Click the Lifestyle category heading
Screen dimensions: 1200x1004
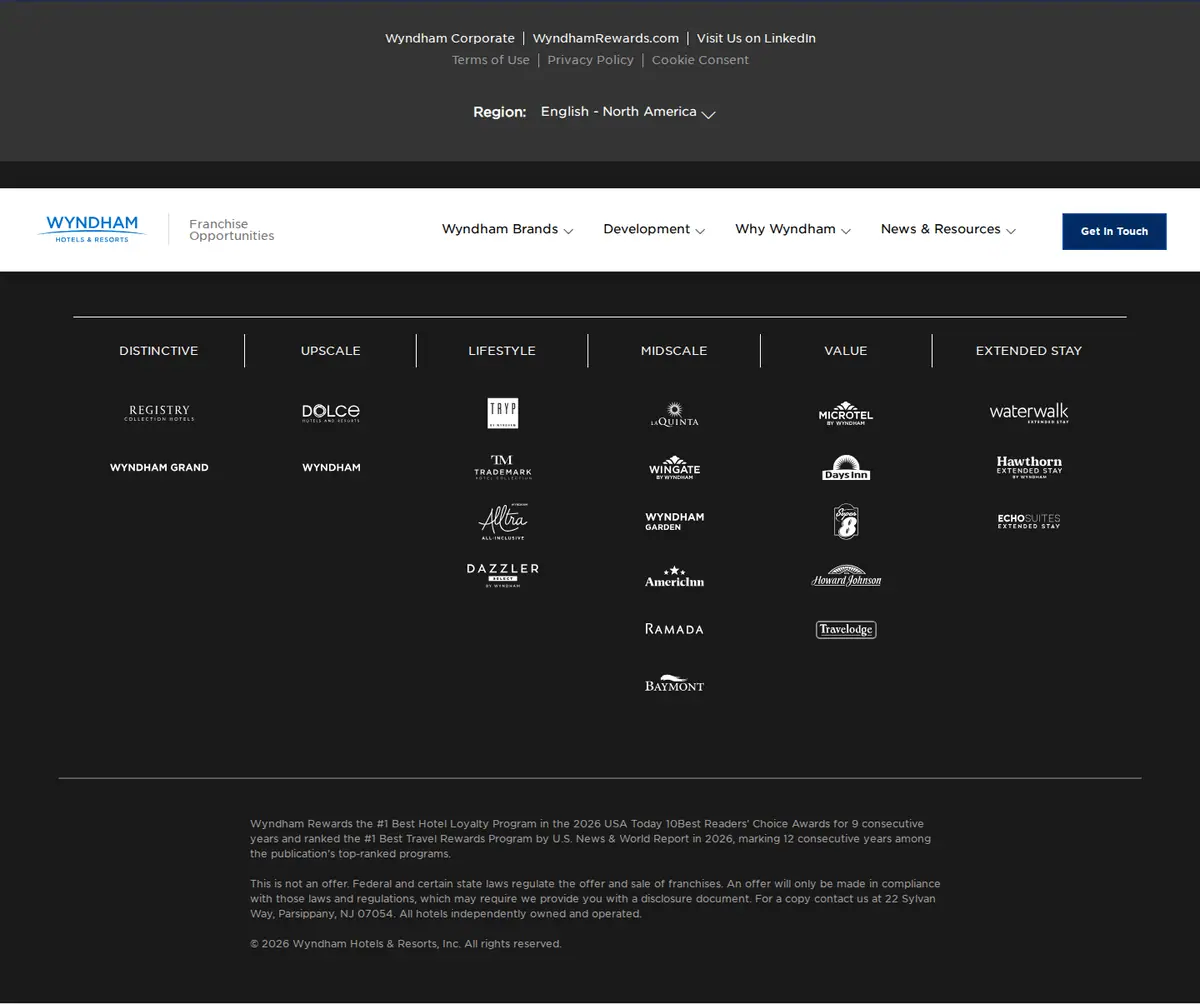point(502,351)
